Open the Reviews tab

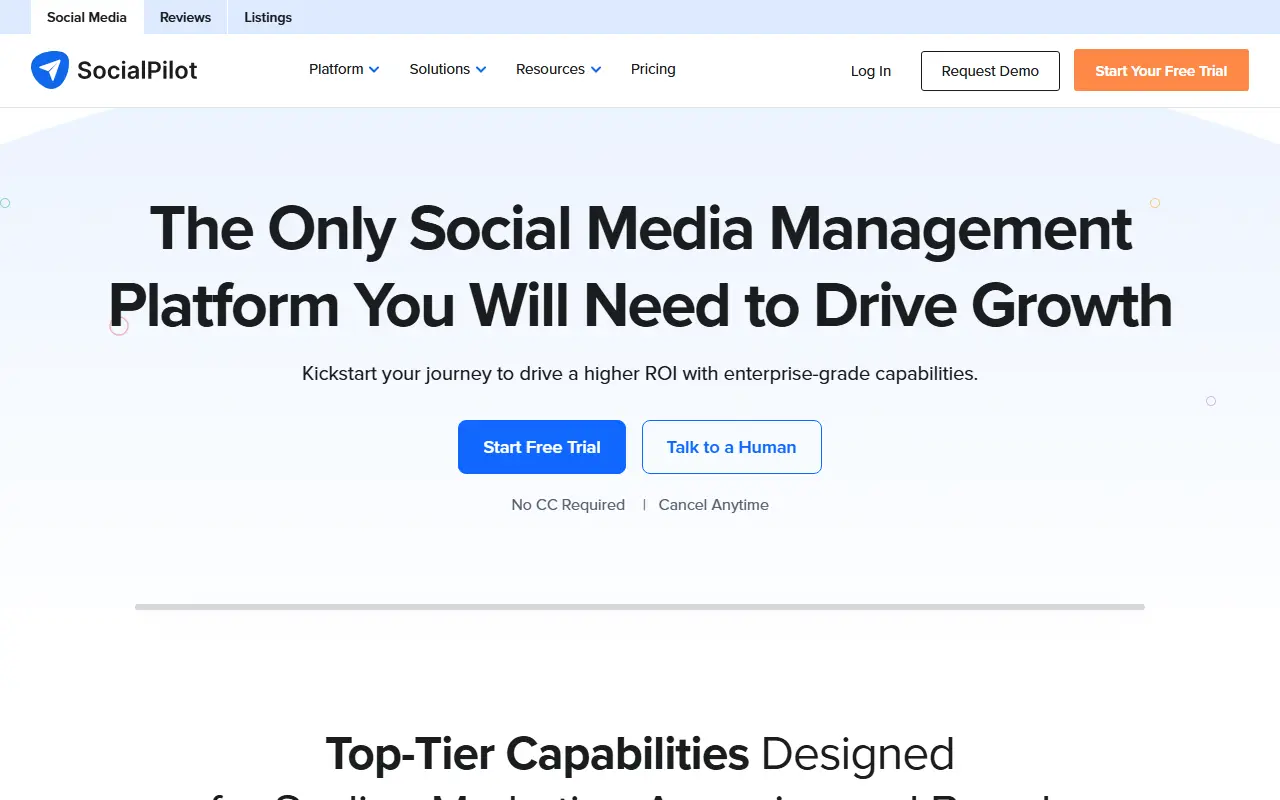click(x=186, y=17)
